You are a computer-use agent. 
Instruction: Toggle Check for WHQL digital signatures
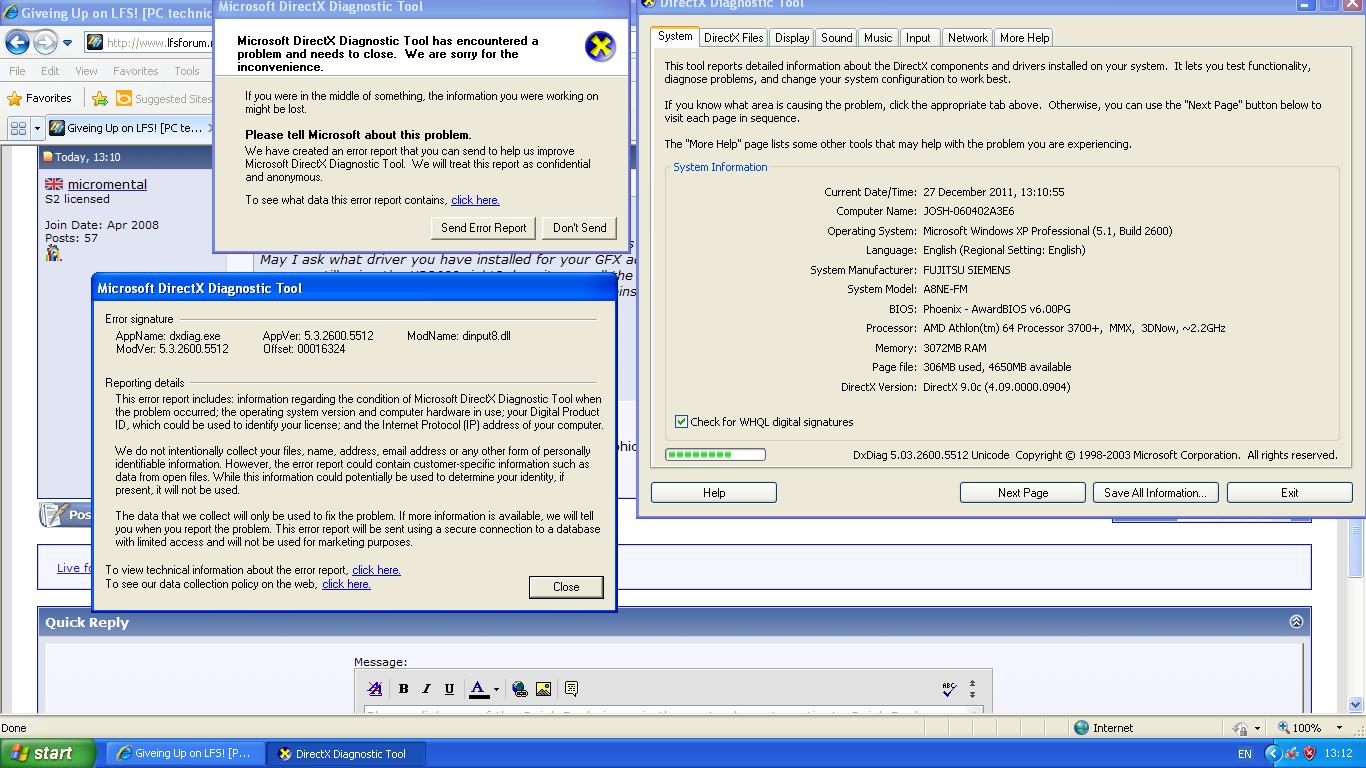coord(681,422)
